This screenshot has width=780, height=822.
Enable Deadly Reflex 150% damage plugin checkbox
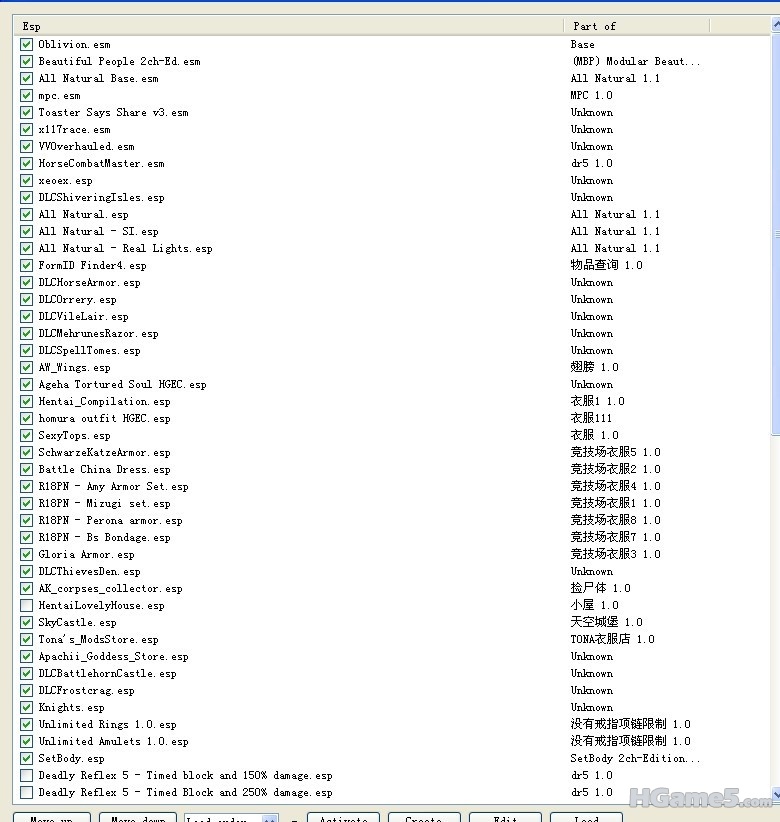pyautogui.click(x=26, y=775)
